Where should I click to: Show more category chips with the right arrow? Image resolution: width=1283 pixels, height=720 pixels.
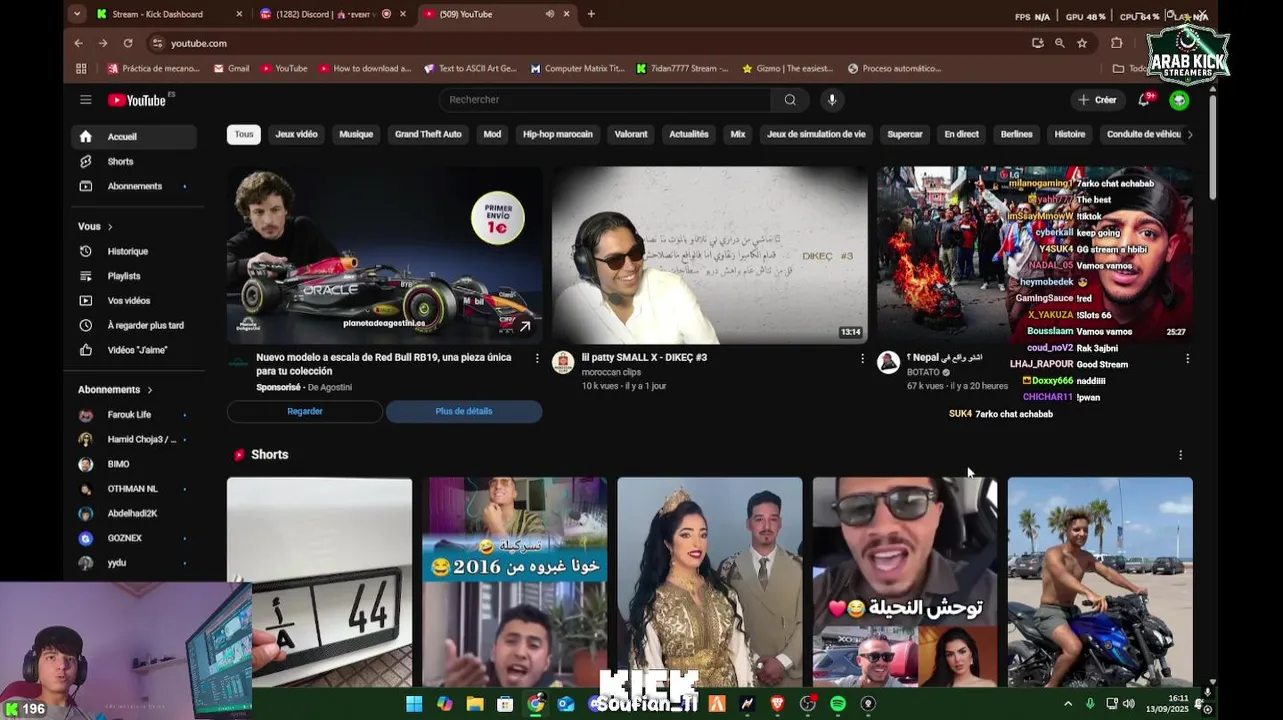click(x=1189, y=134)
